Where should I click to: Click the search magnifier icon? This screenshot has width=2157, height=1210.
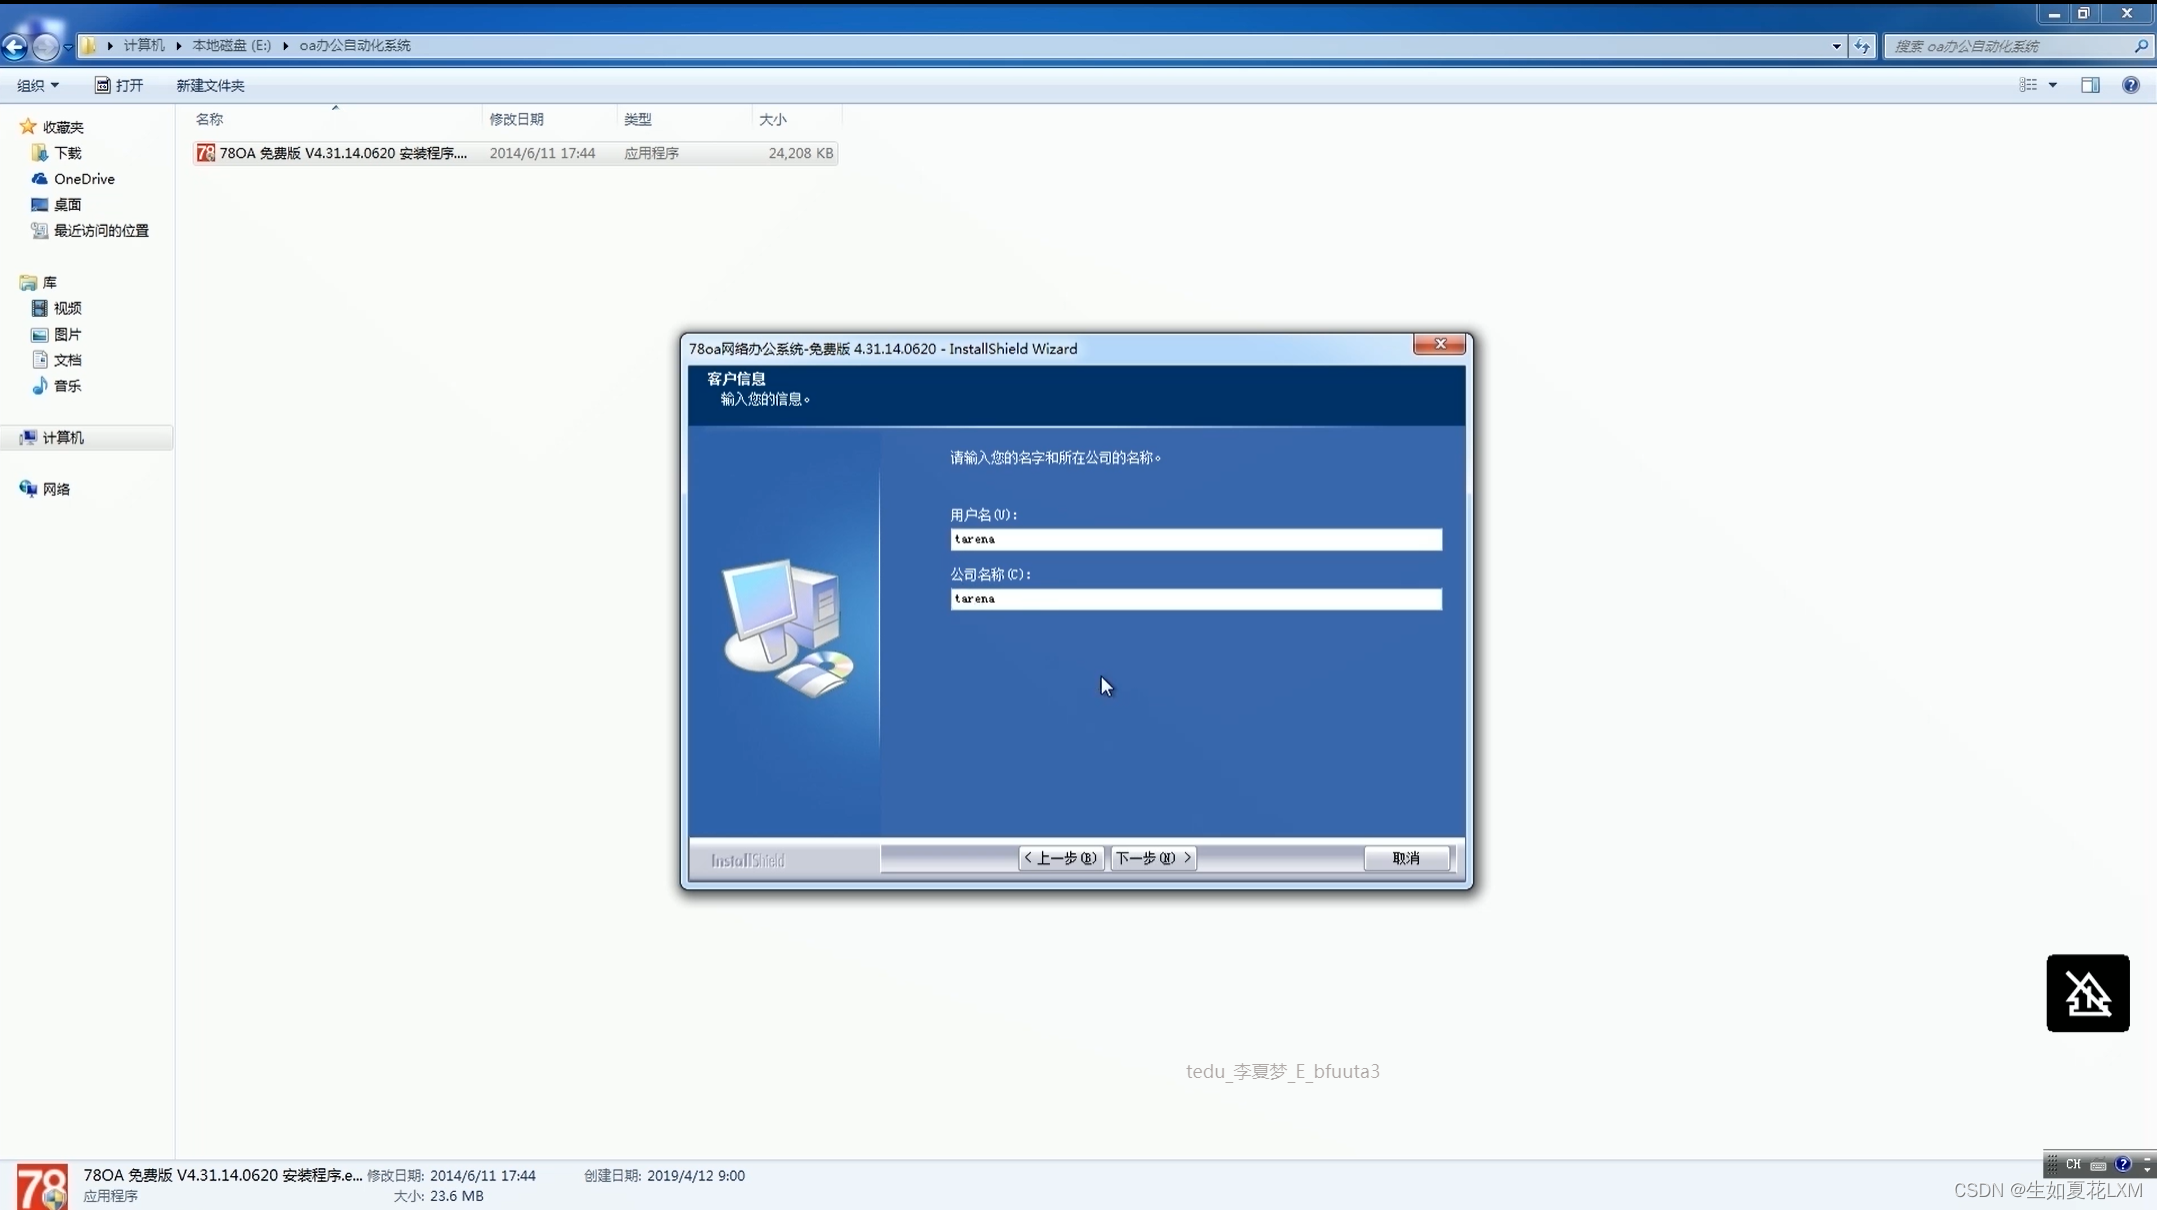click(2140, 46)
